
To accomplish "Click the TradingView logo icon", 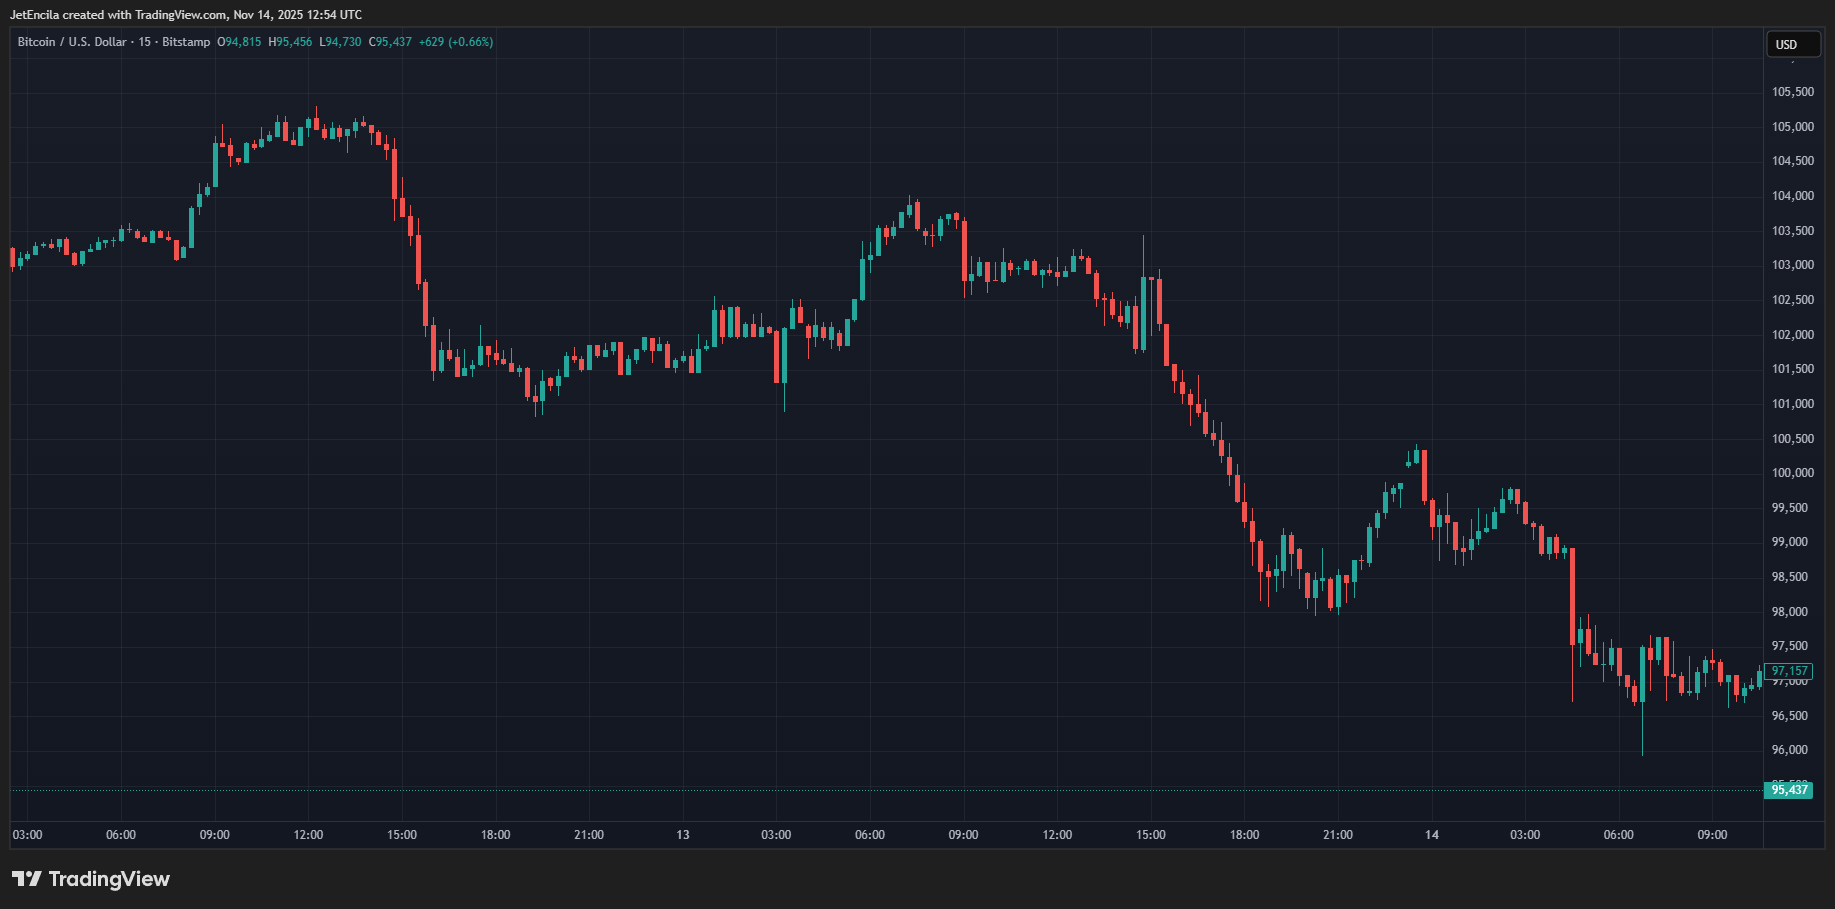I will point(27,879).
